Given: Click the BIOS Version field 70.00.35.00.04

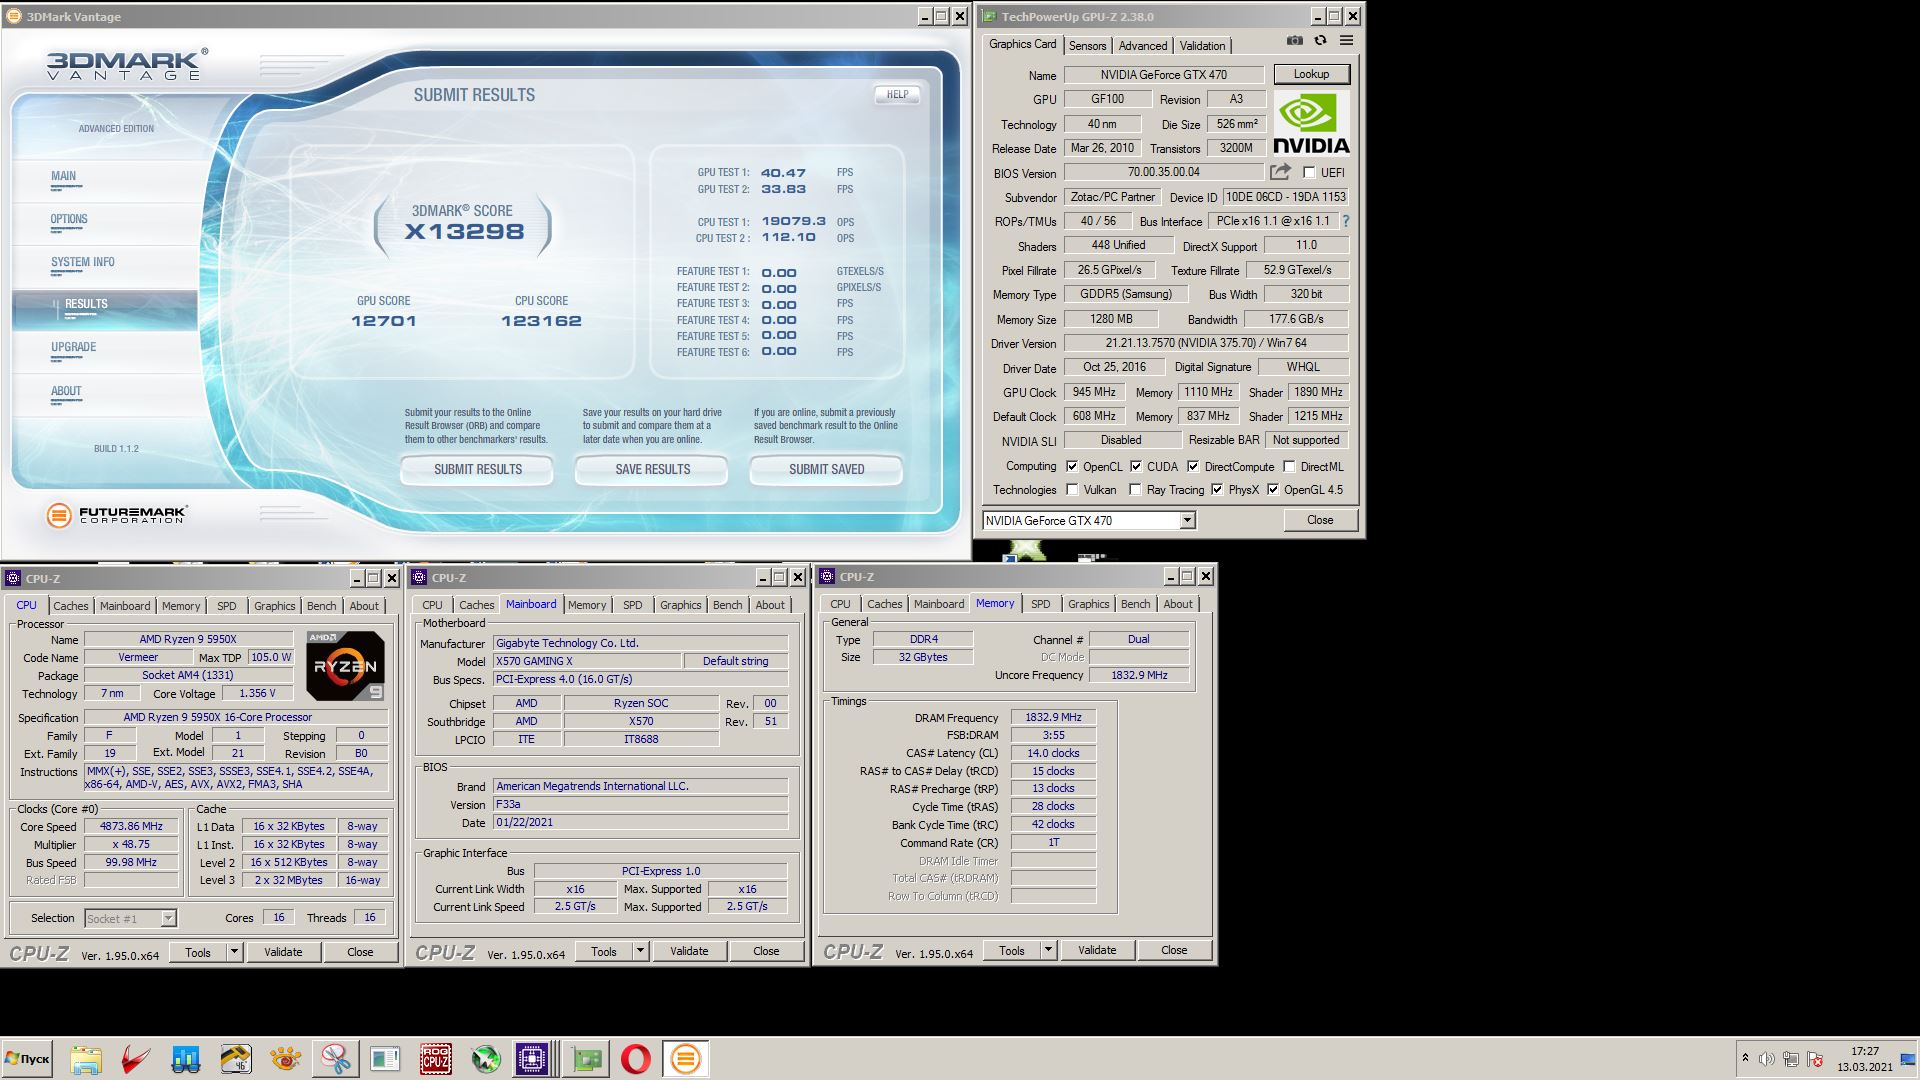Looking at the screenshot, I should (x=1163, y=172).
